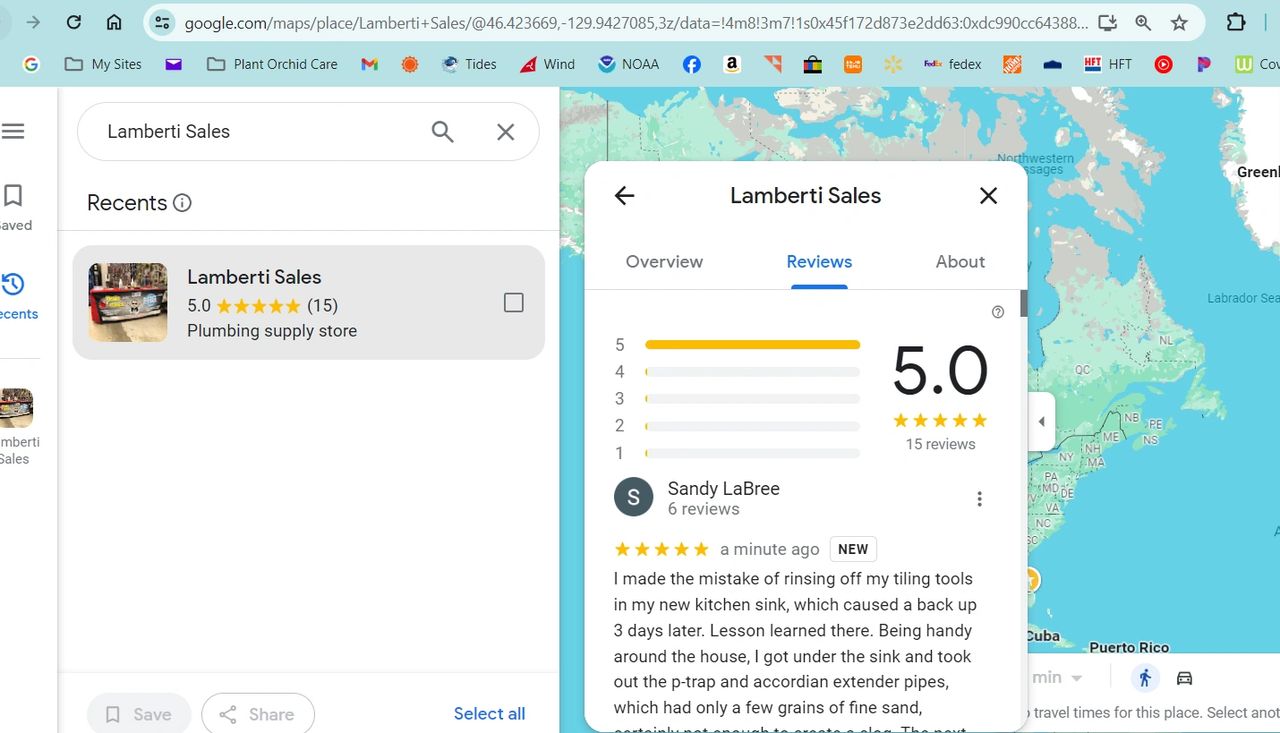Open the fedex bookmark
1280x733 pixels.
click(x=952, y=64)
